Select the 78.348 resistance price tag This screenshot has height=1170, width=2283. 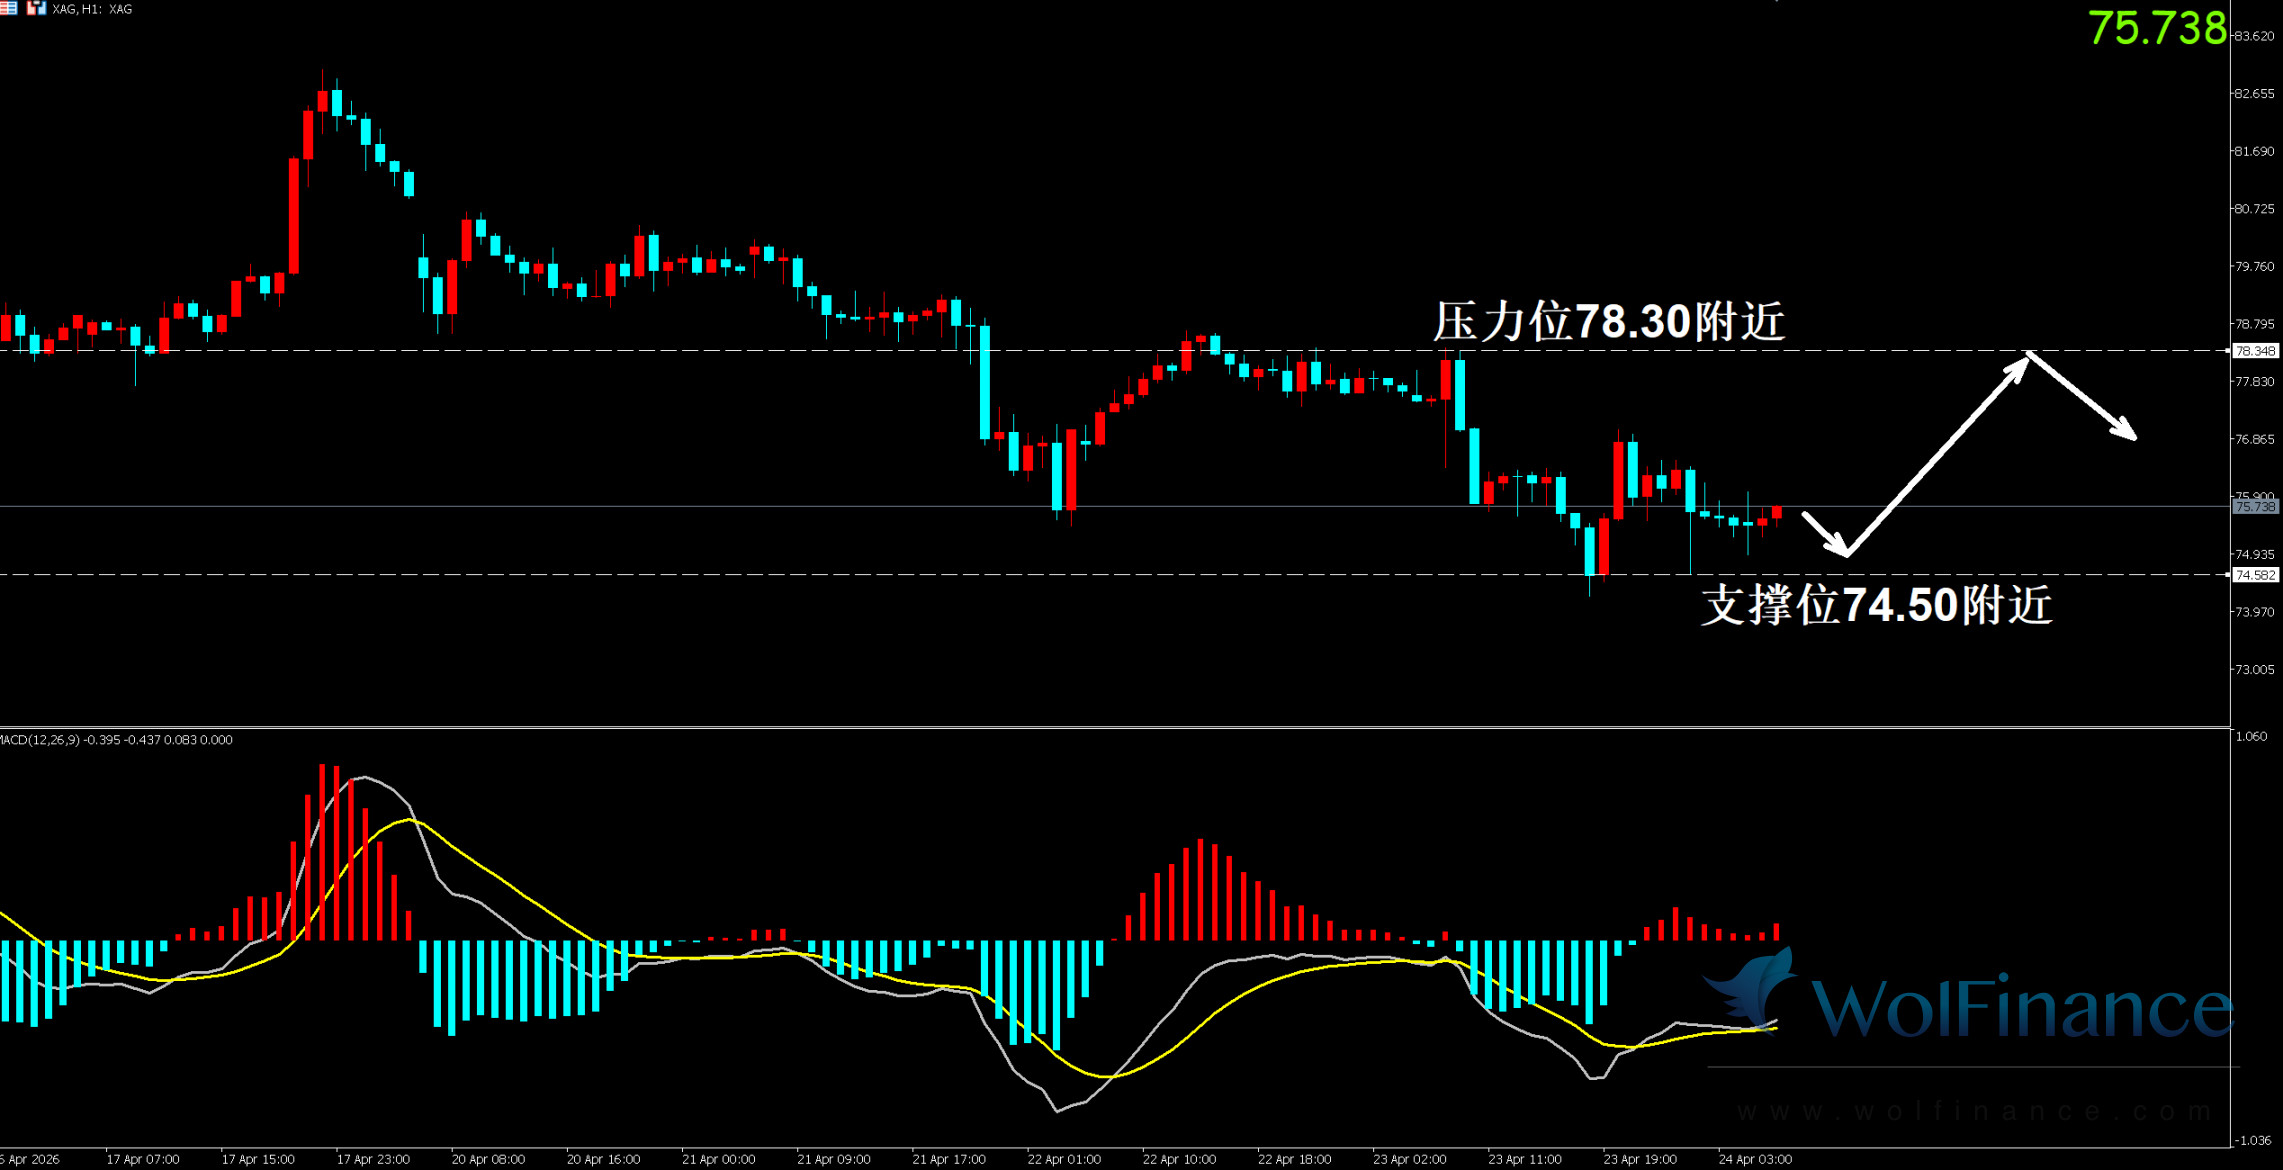click(2255, 351)
